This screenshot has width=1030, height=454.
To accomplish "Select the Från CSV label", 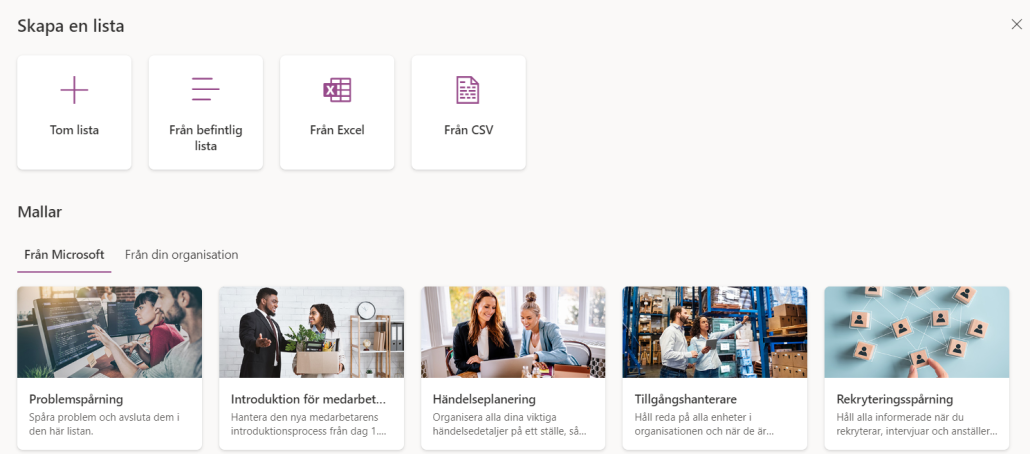I will click(x=468, y=130).
